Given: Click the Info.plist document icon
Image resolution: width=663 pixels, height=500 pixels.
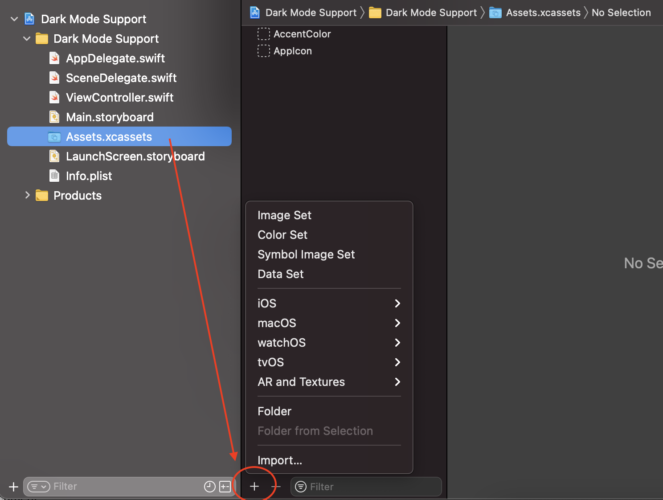Looking at the screenshot, I should click(54, 175).
